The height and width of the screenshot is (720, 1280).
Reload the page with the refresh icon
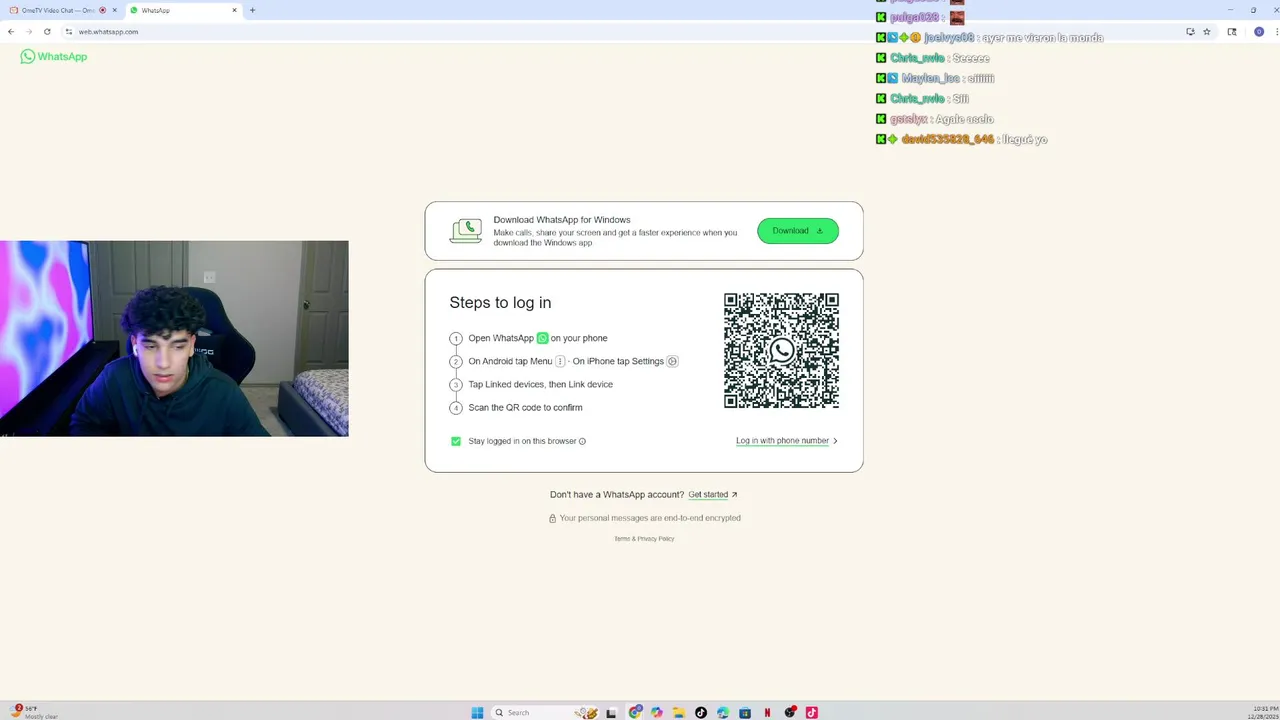(47, 31)
